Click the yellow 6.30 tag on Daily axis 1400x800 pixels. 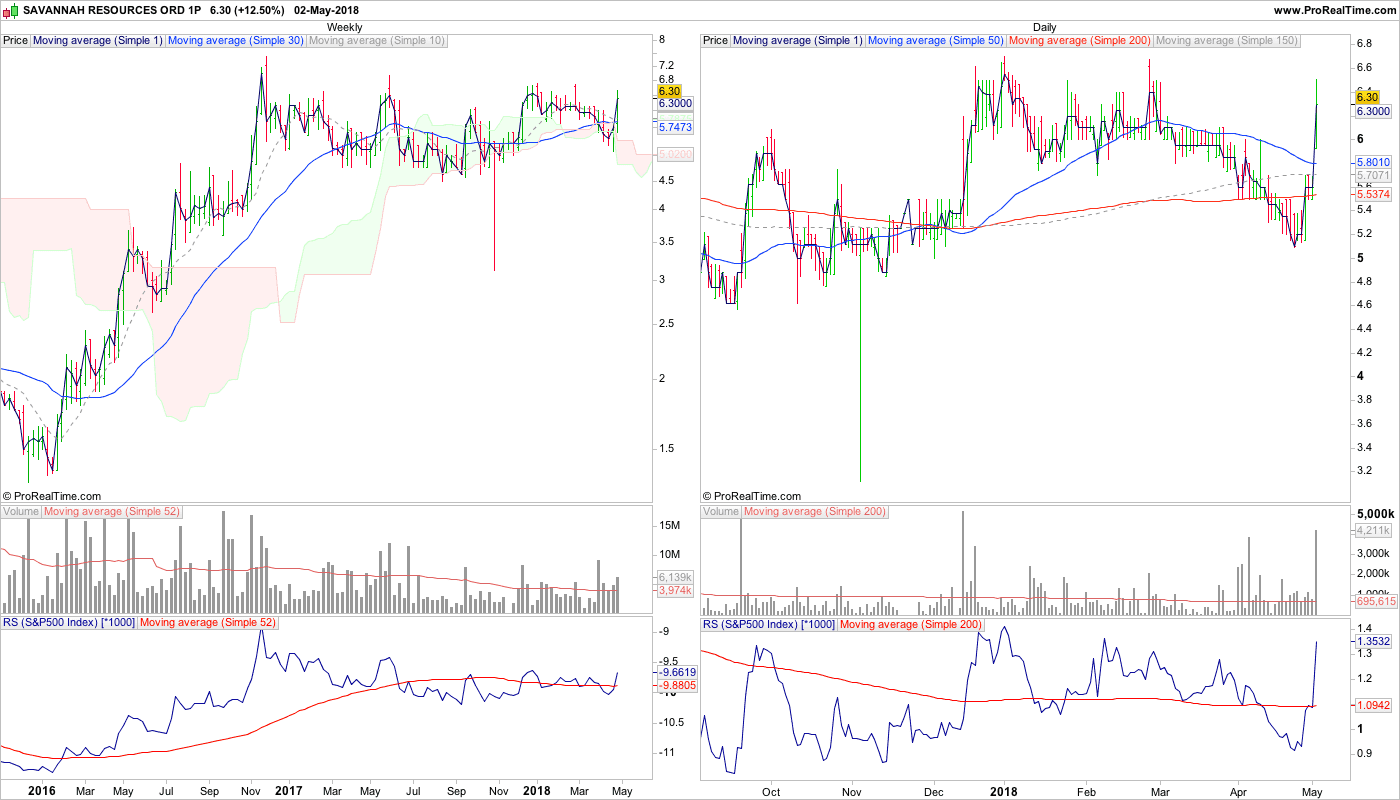[1367, 97]
